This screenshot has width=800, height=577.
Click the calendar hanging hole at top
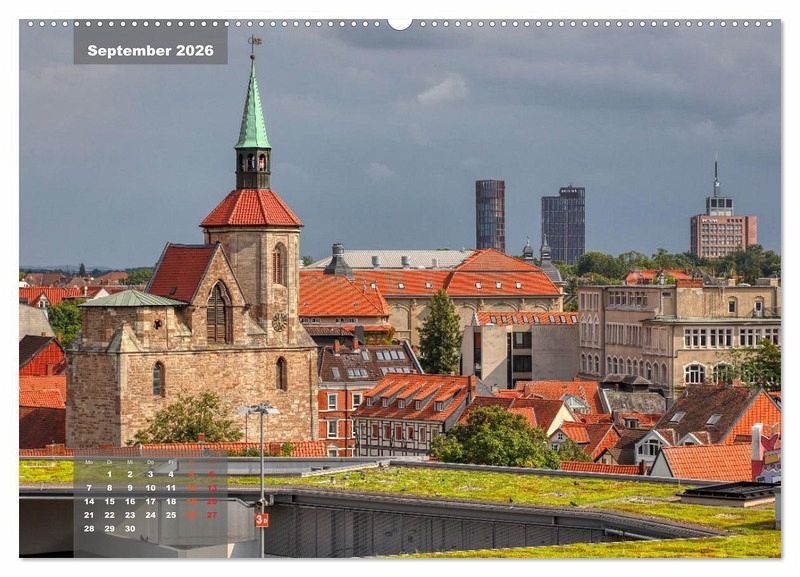click(x=400, y=23)
